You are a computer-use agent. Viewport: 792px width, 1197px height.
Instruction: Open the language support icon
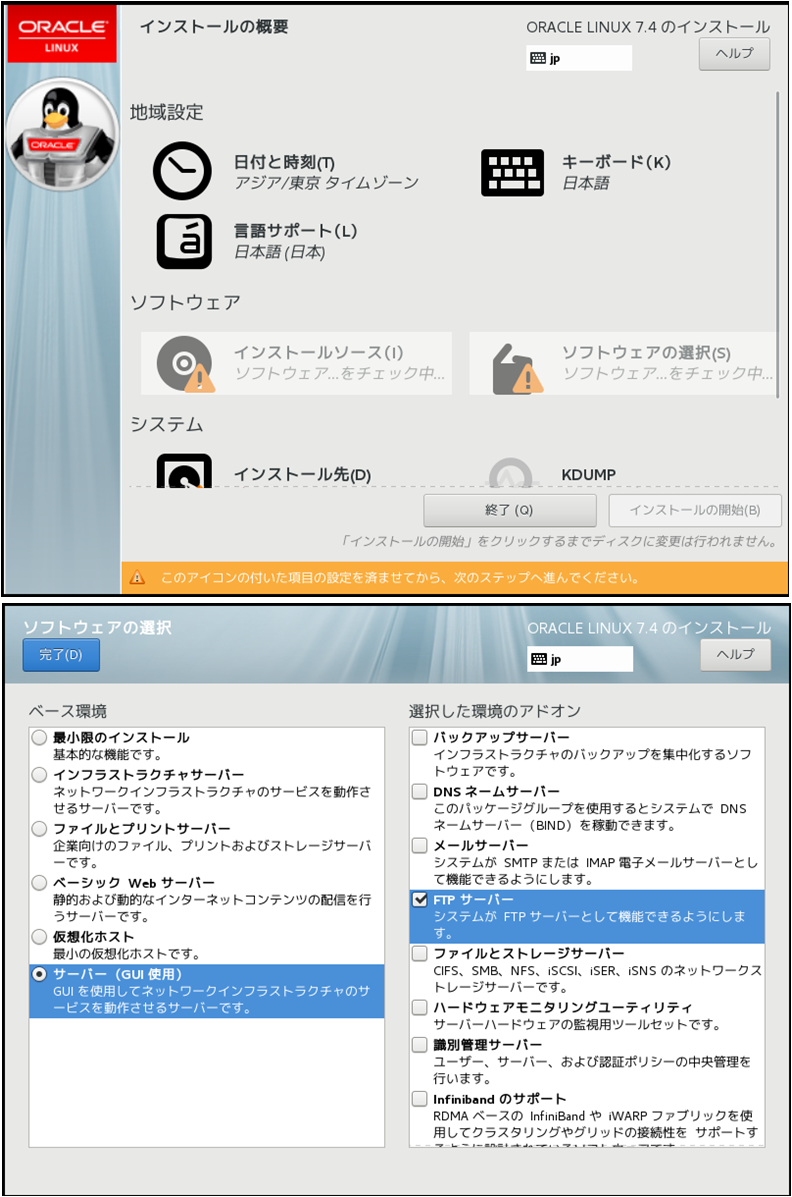point(184,241)
